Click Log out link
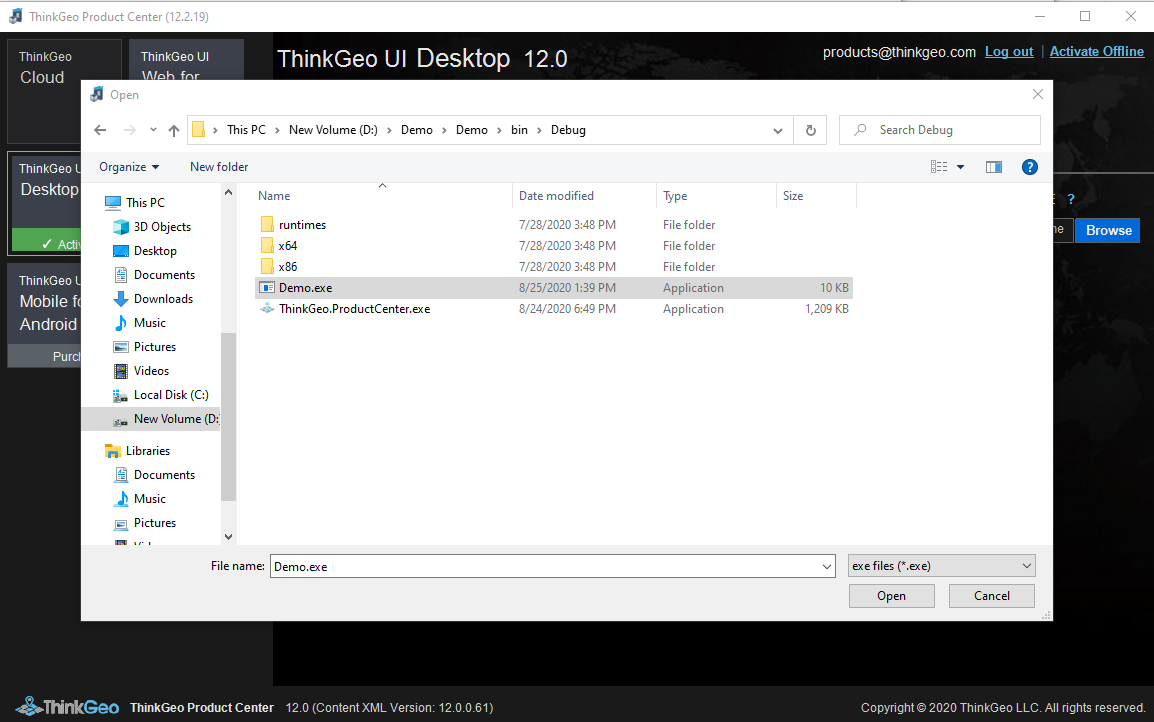Screen dimensions: 1154x722 pos(1009,52)
